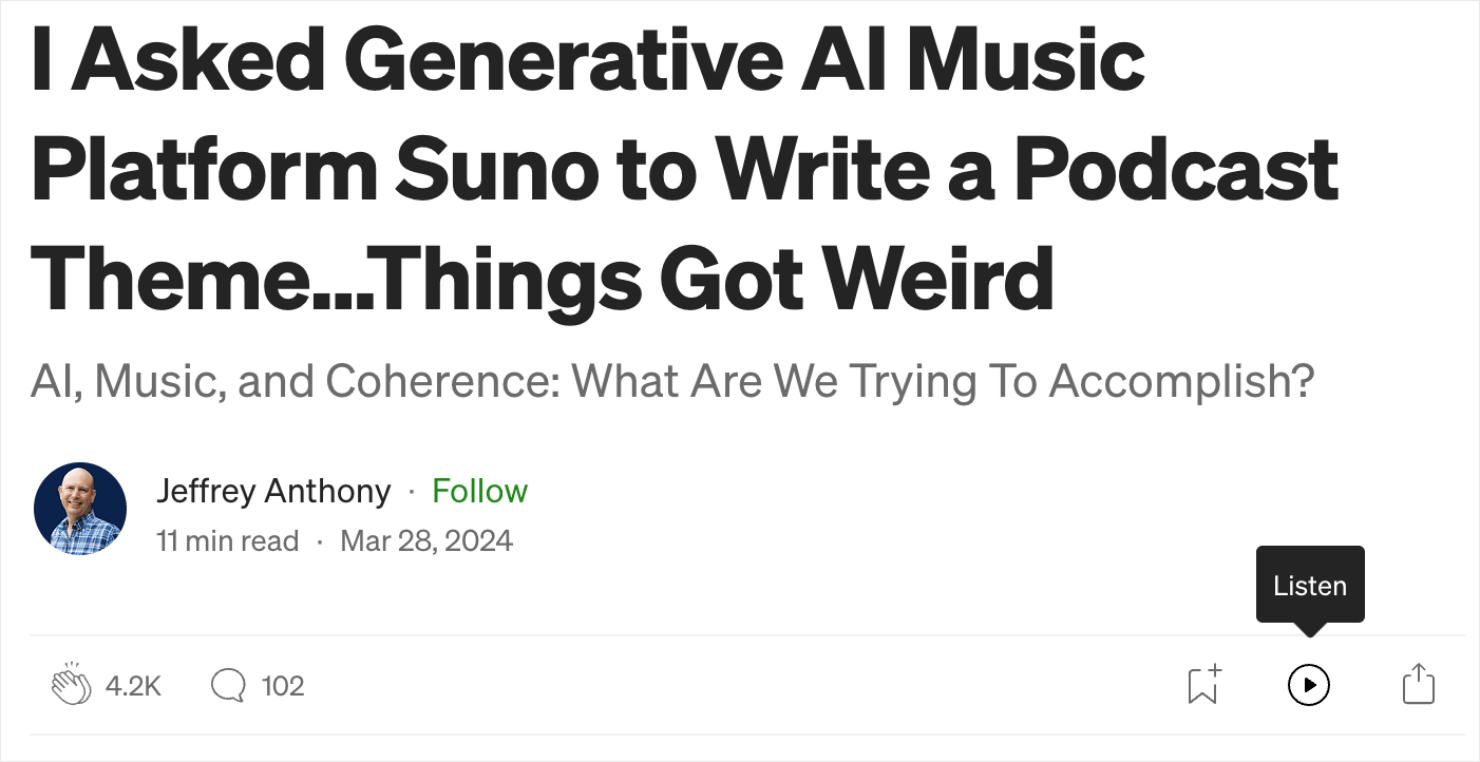
Task: Play the article audio with the Listen button
Action: 1308,686
